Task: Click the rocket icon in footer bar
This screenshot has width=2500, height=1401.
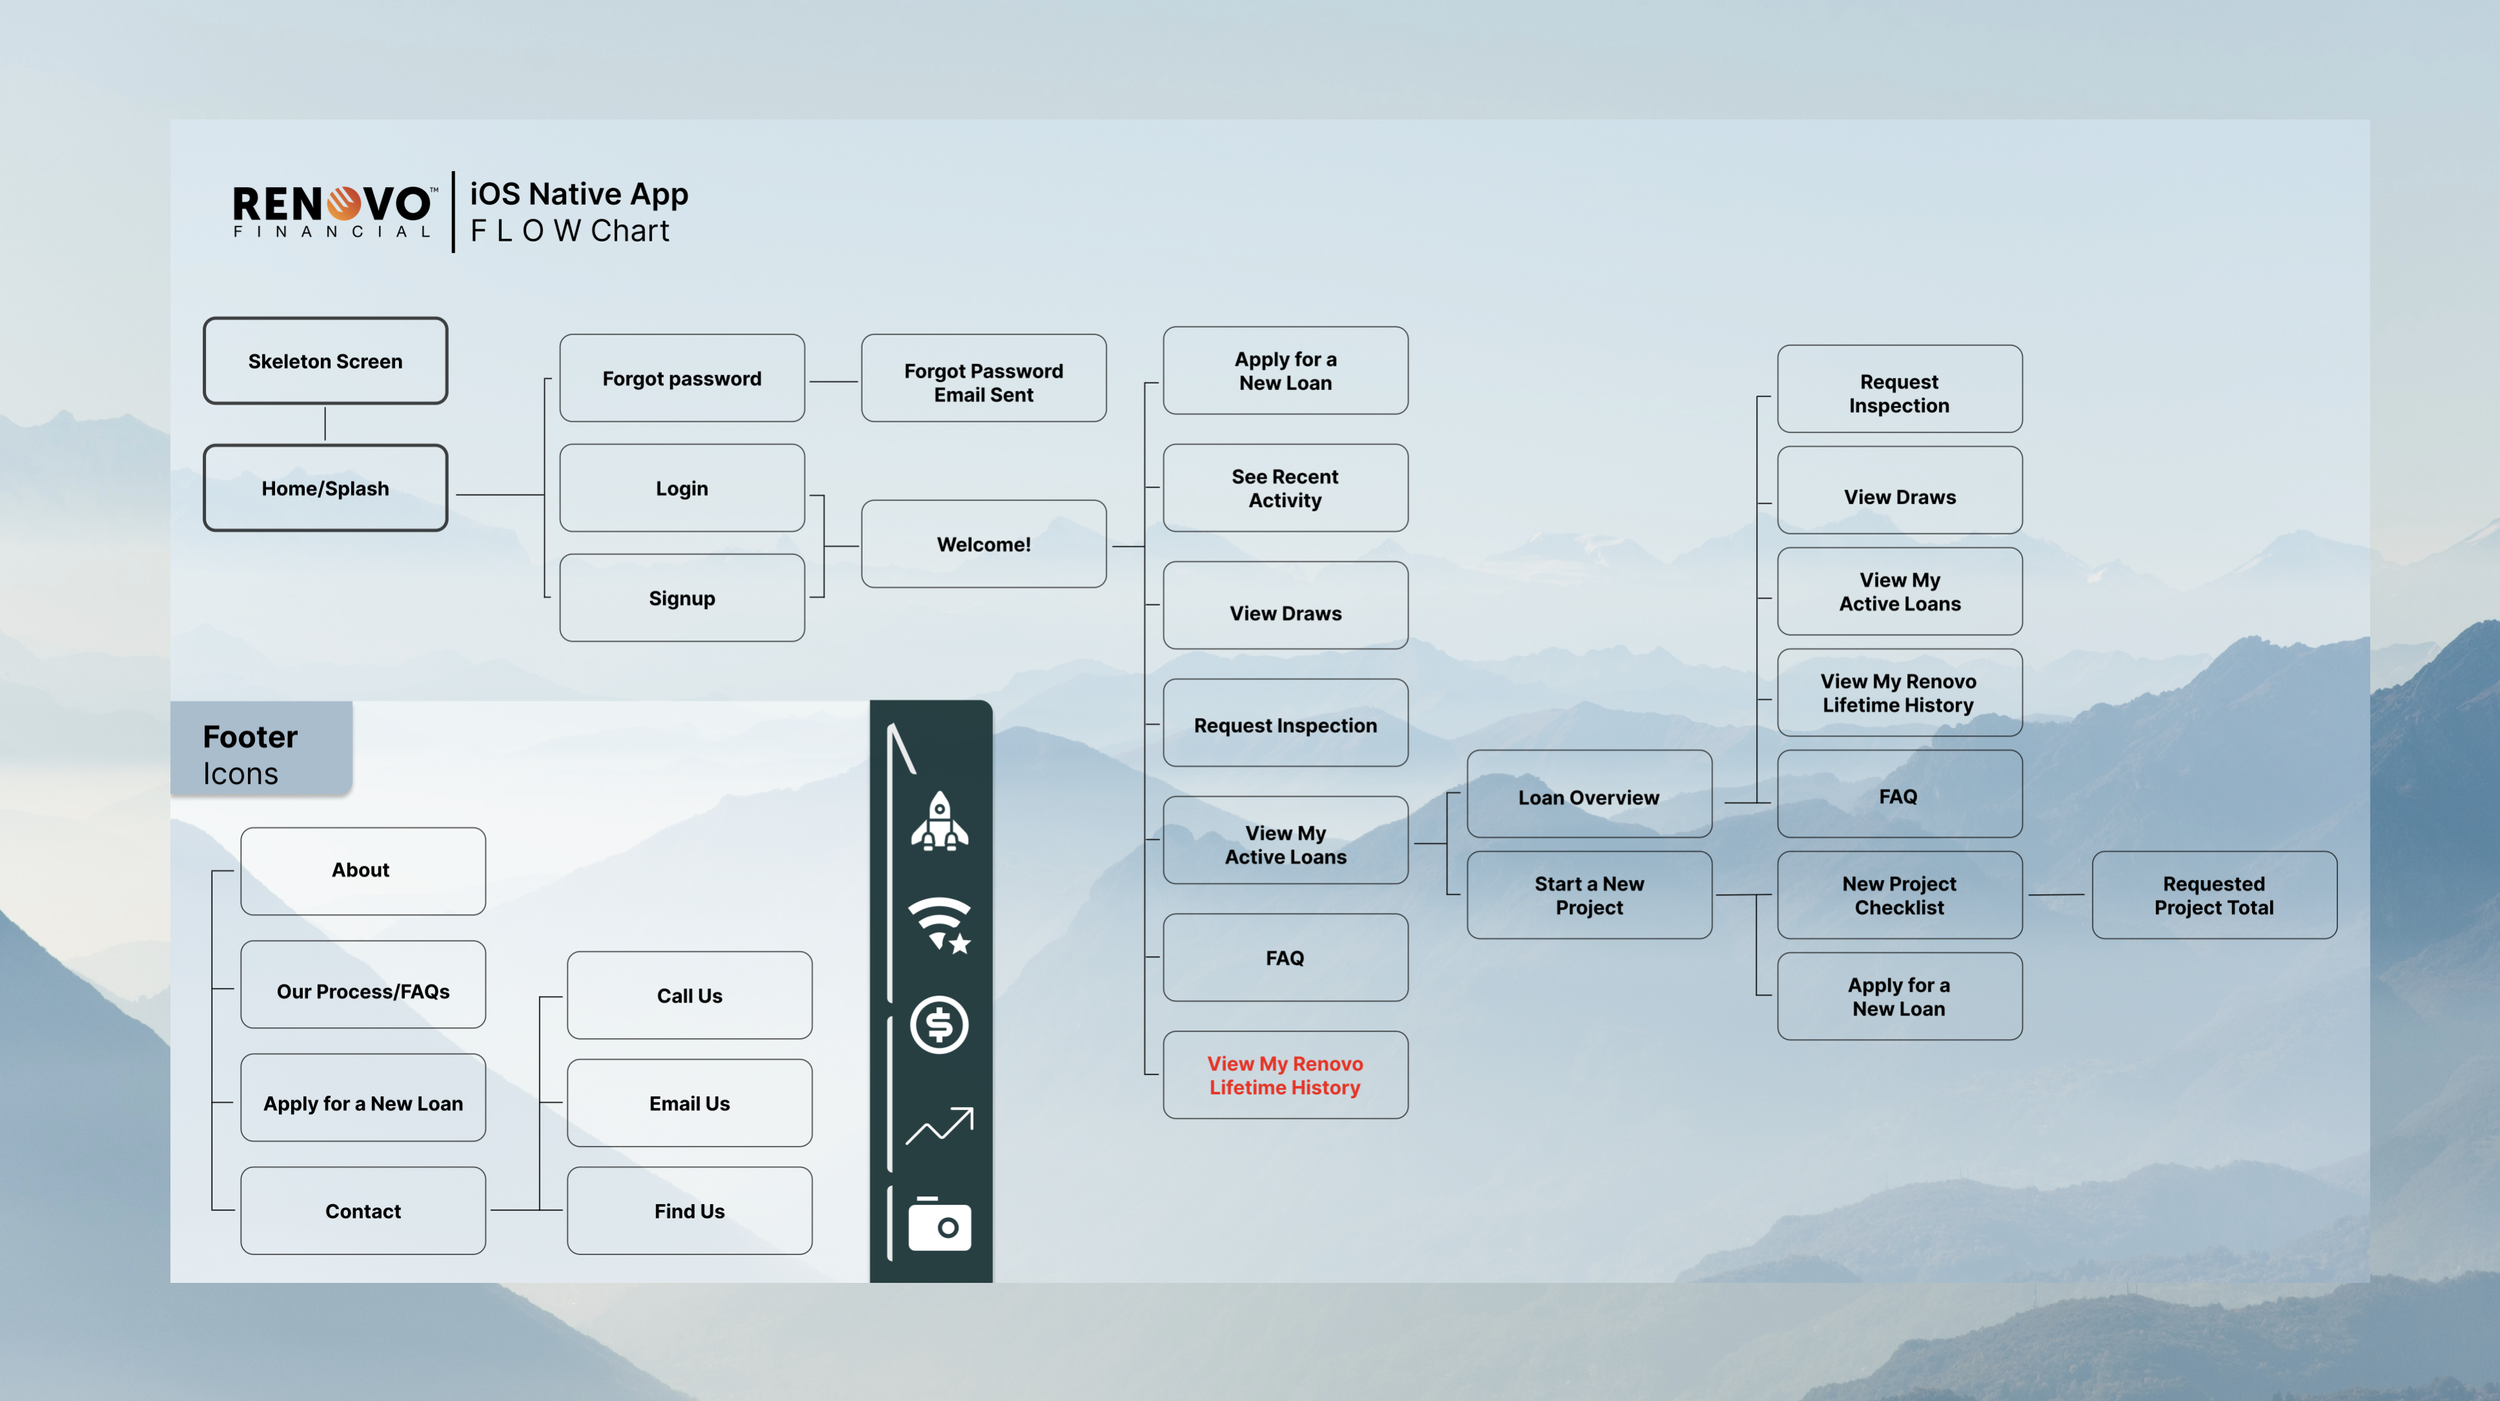Action: [939, 822]
